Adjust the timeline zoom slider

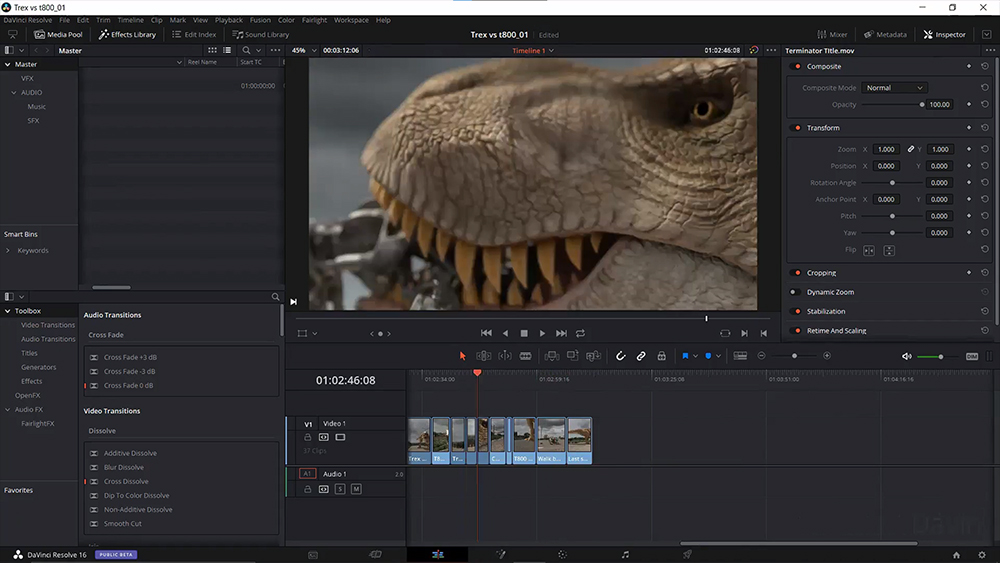(794, 356)
